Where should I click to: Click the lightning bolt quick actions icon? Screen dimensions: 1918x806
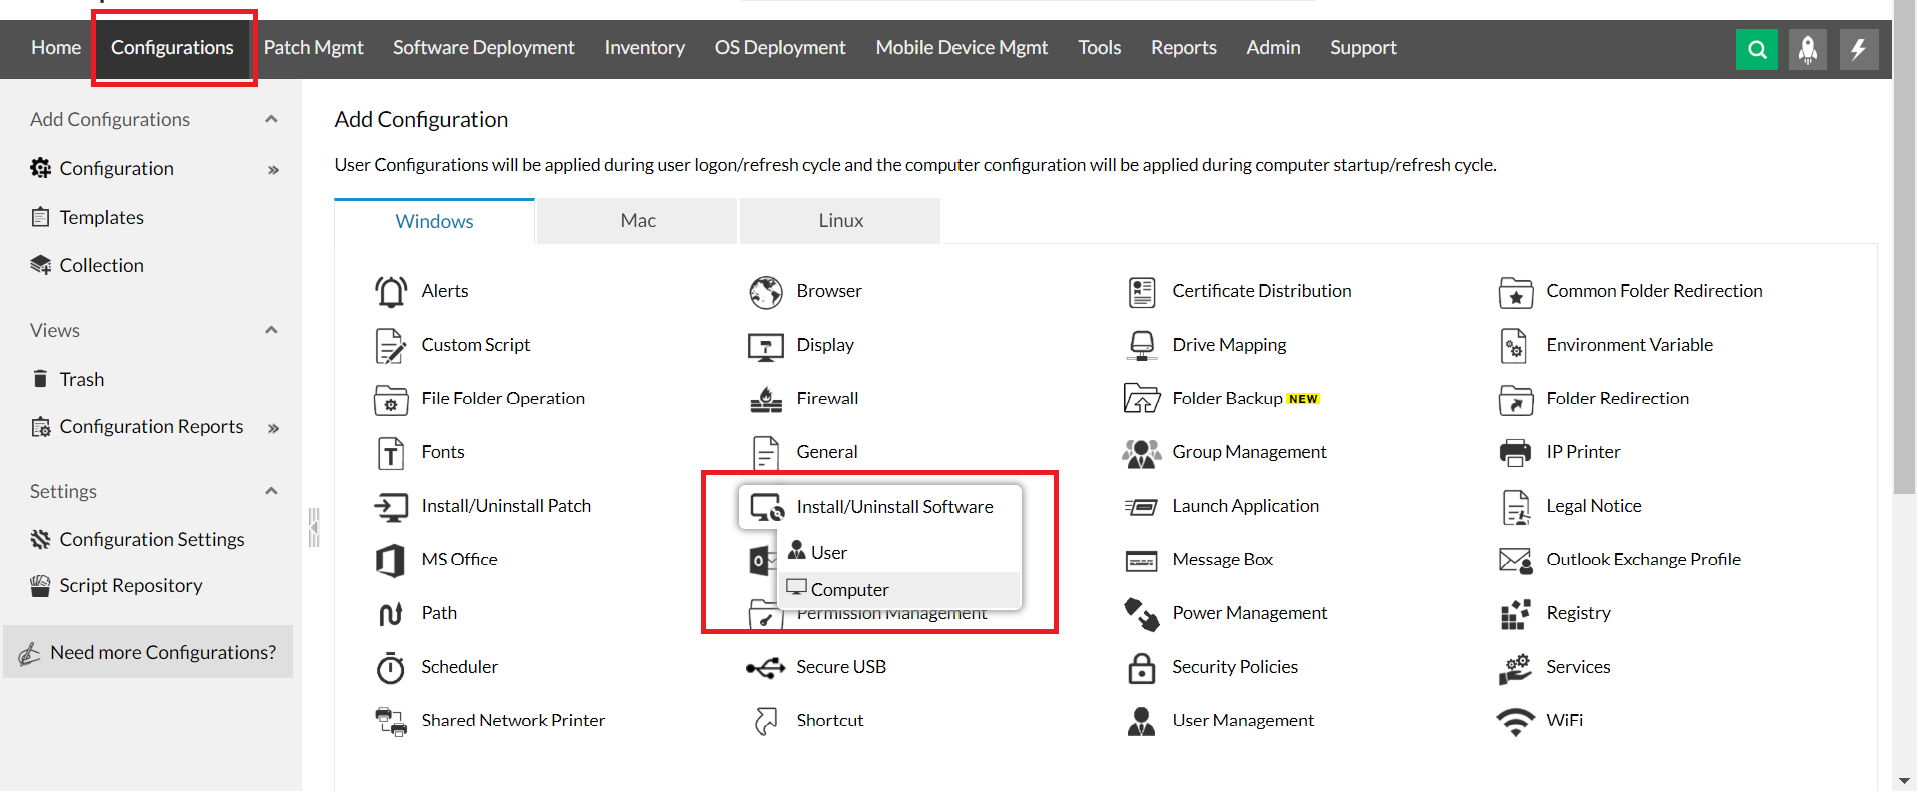1858,49
